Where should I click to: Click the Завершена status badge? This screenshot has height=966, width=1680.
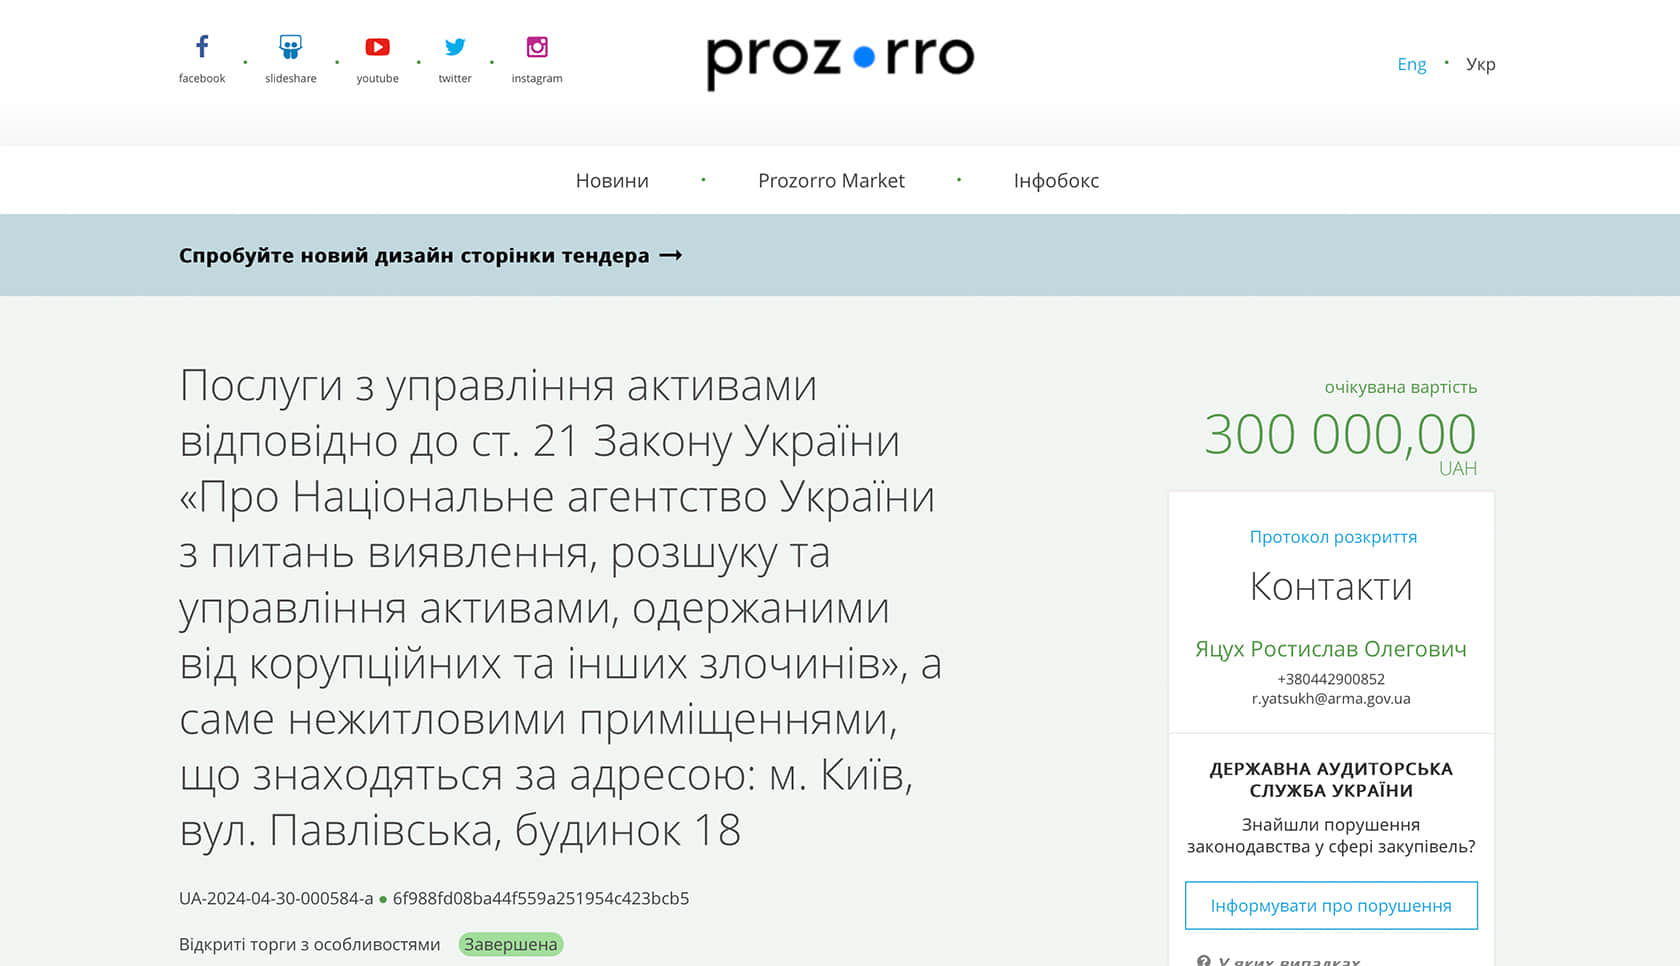(x=511, y=944)
